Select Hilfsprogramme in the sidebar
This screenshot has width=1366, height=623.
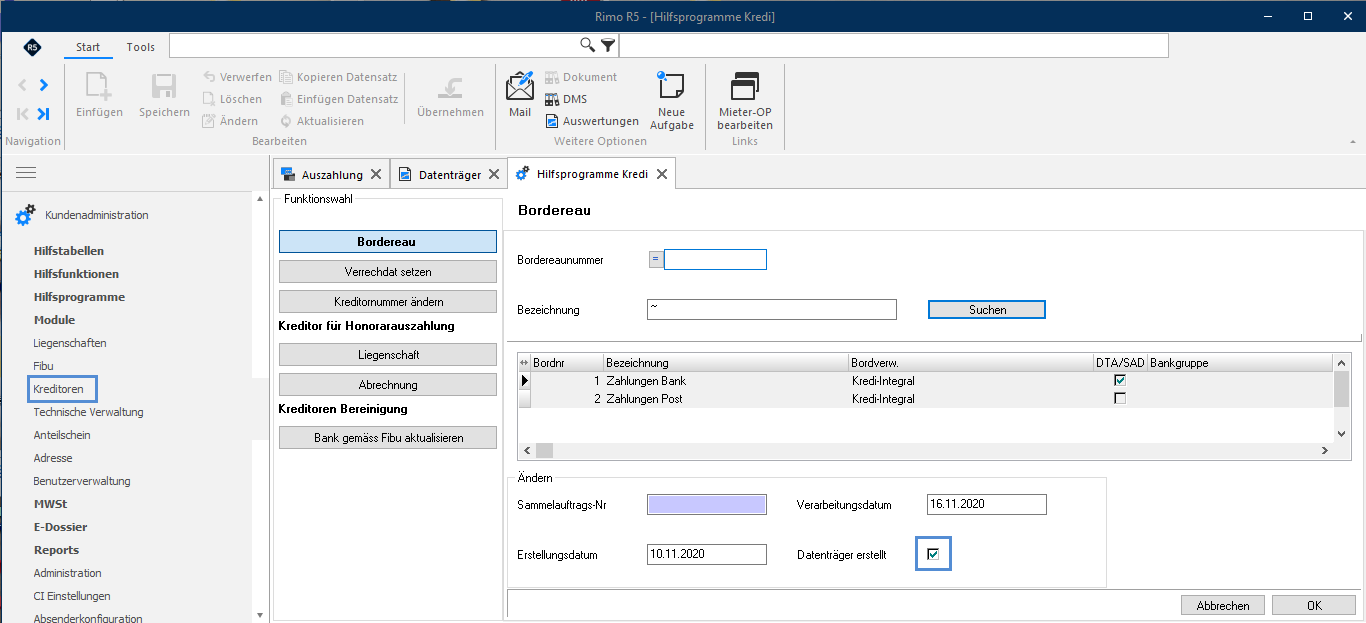[x=79, y=297]
